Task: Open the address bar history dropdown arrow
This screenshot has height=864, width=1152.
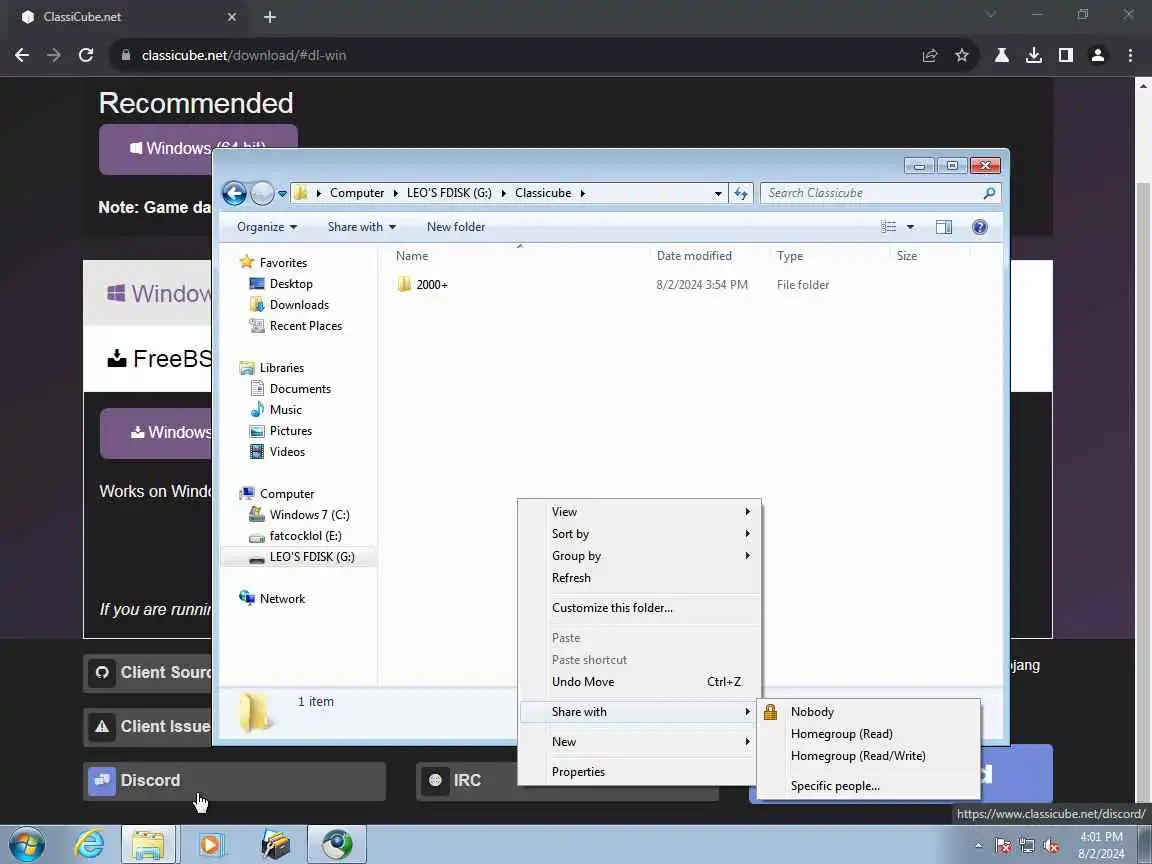Action: point(718,194)
